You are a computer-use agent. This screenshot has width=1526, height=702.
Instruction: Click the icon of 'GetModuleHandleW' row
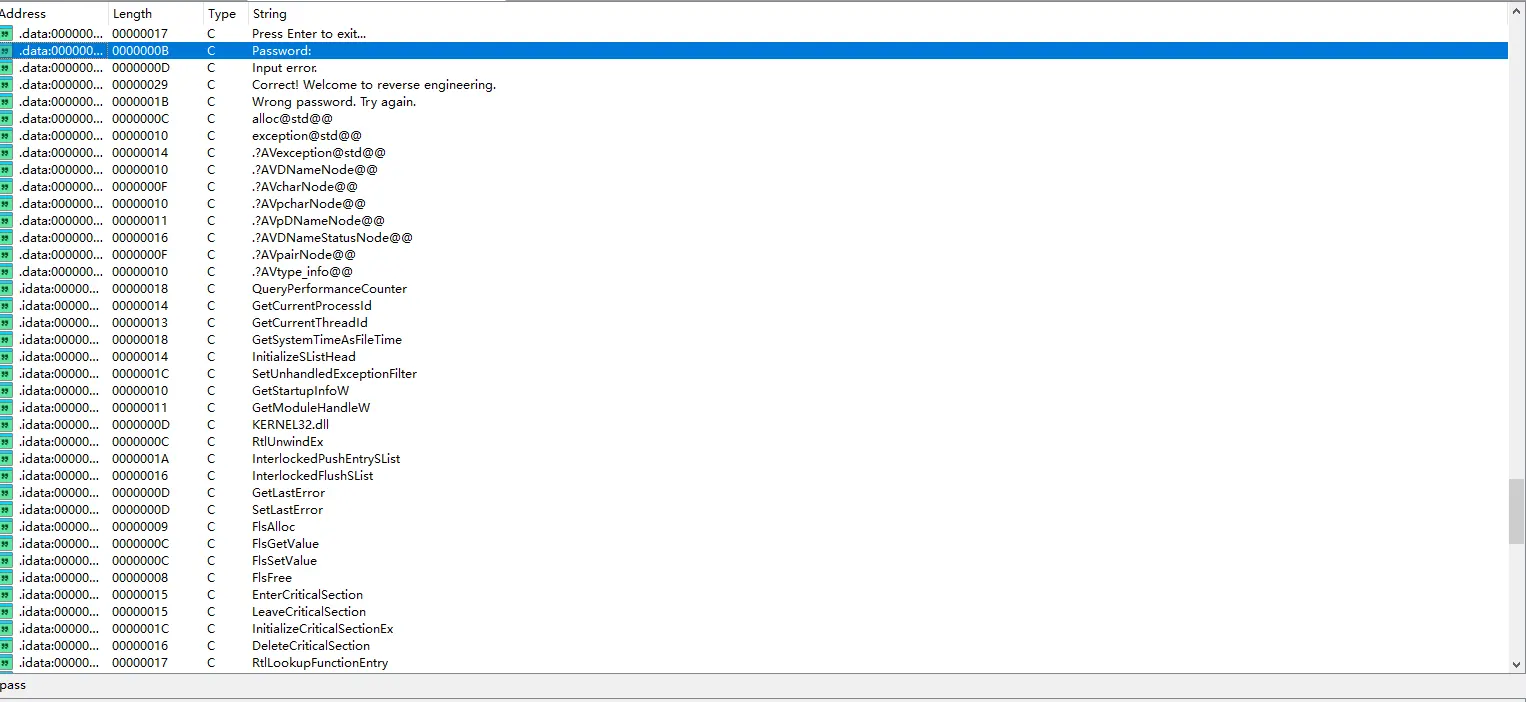pyautogui.click(x=6, y=408)
